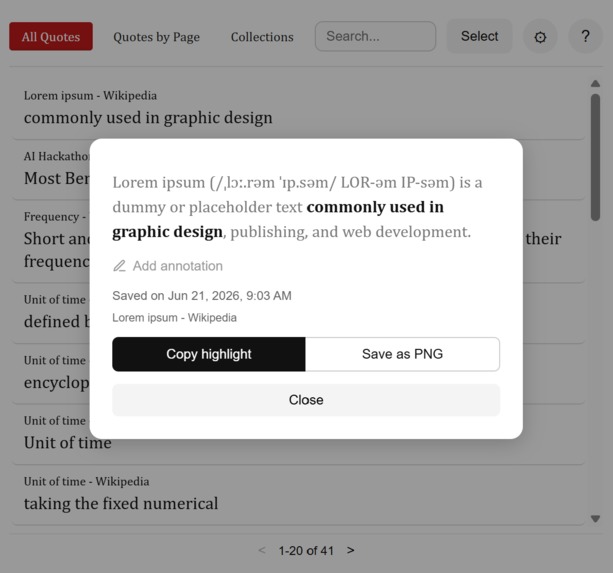This screenshot has width=613, height=573.
Task: Click the vertical scrollbar thumb
Action: (595, 158)
